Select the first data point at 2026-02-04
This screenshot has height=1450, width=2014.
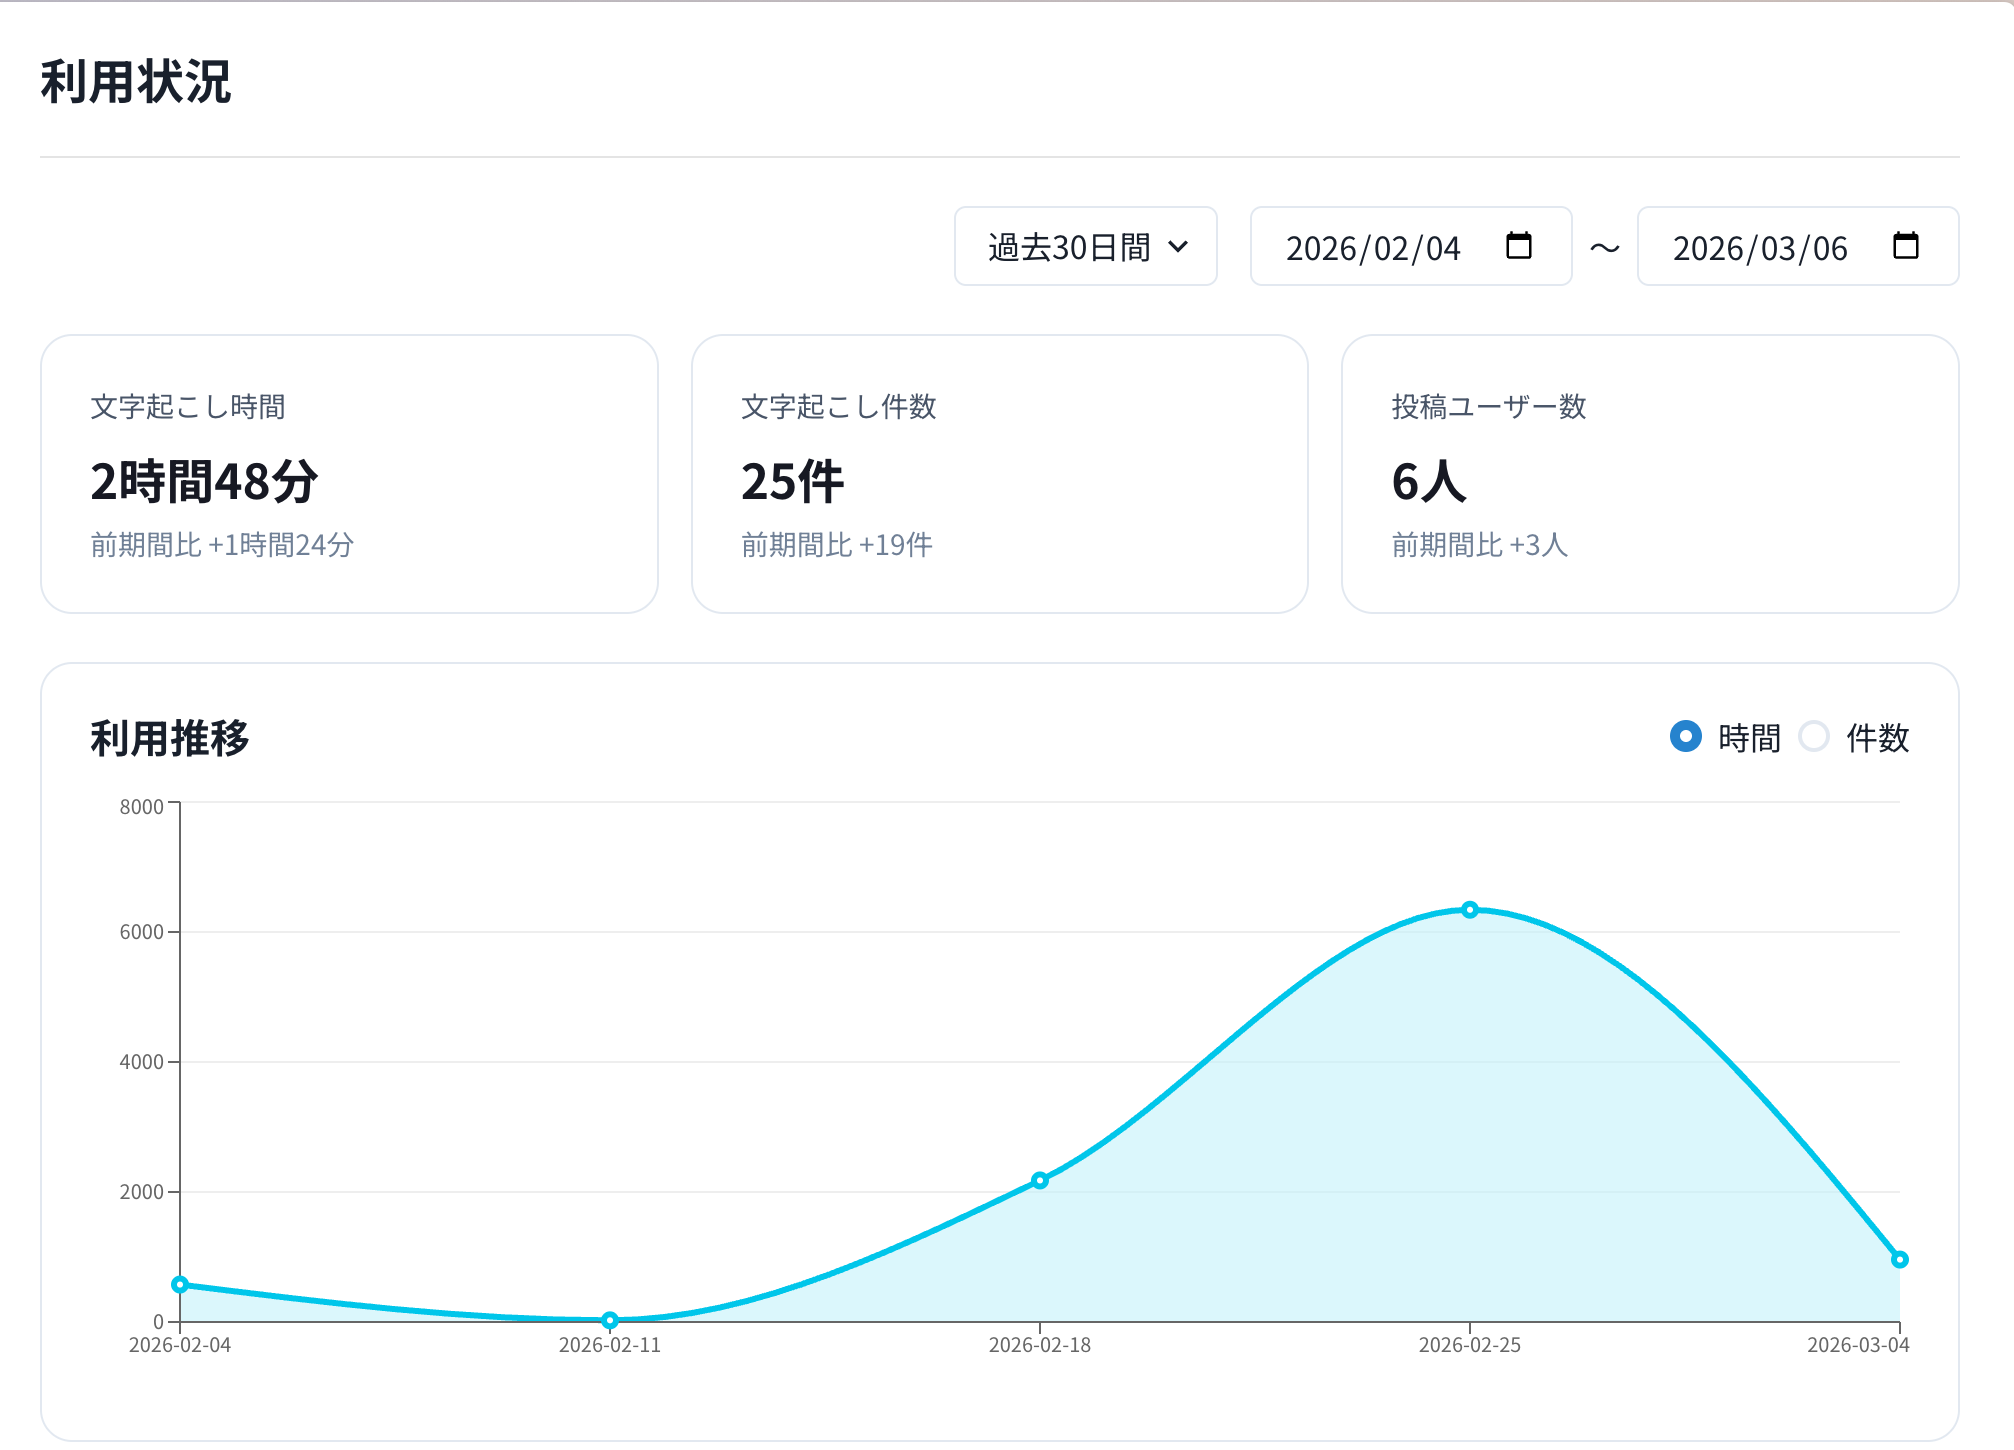point(180,1283)
